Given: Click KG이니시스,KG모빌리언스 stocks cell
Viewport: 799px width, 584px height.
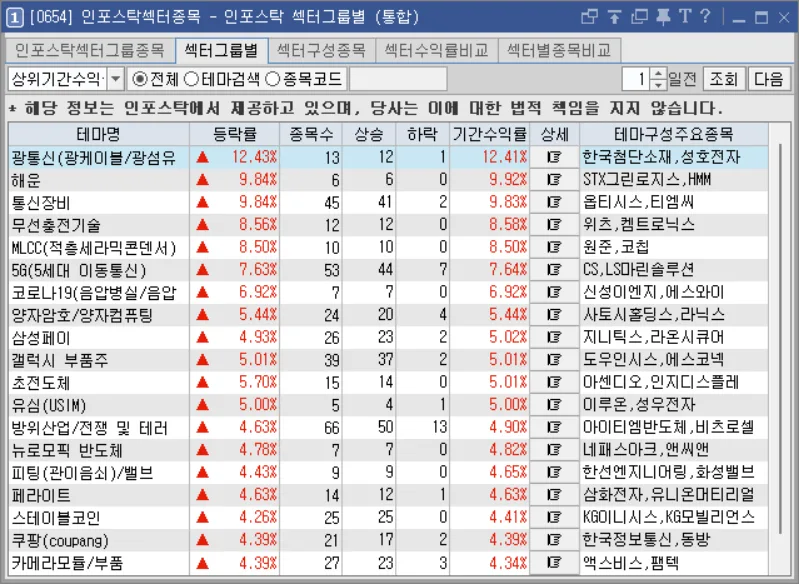Looking at the screenshot, I should (x=674, y=517).
